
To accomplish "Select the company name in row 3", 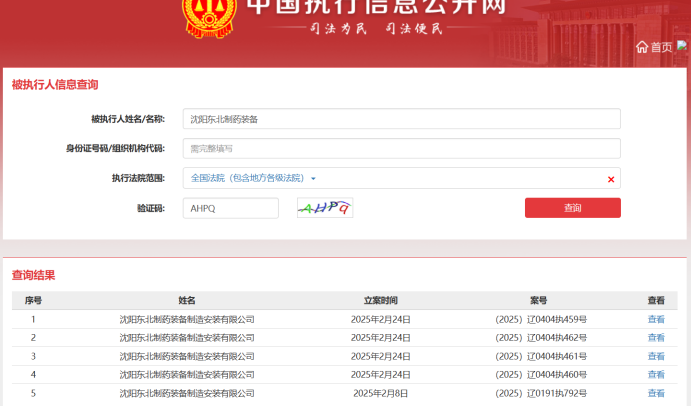I will (187, 356).
